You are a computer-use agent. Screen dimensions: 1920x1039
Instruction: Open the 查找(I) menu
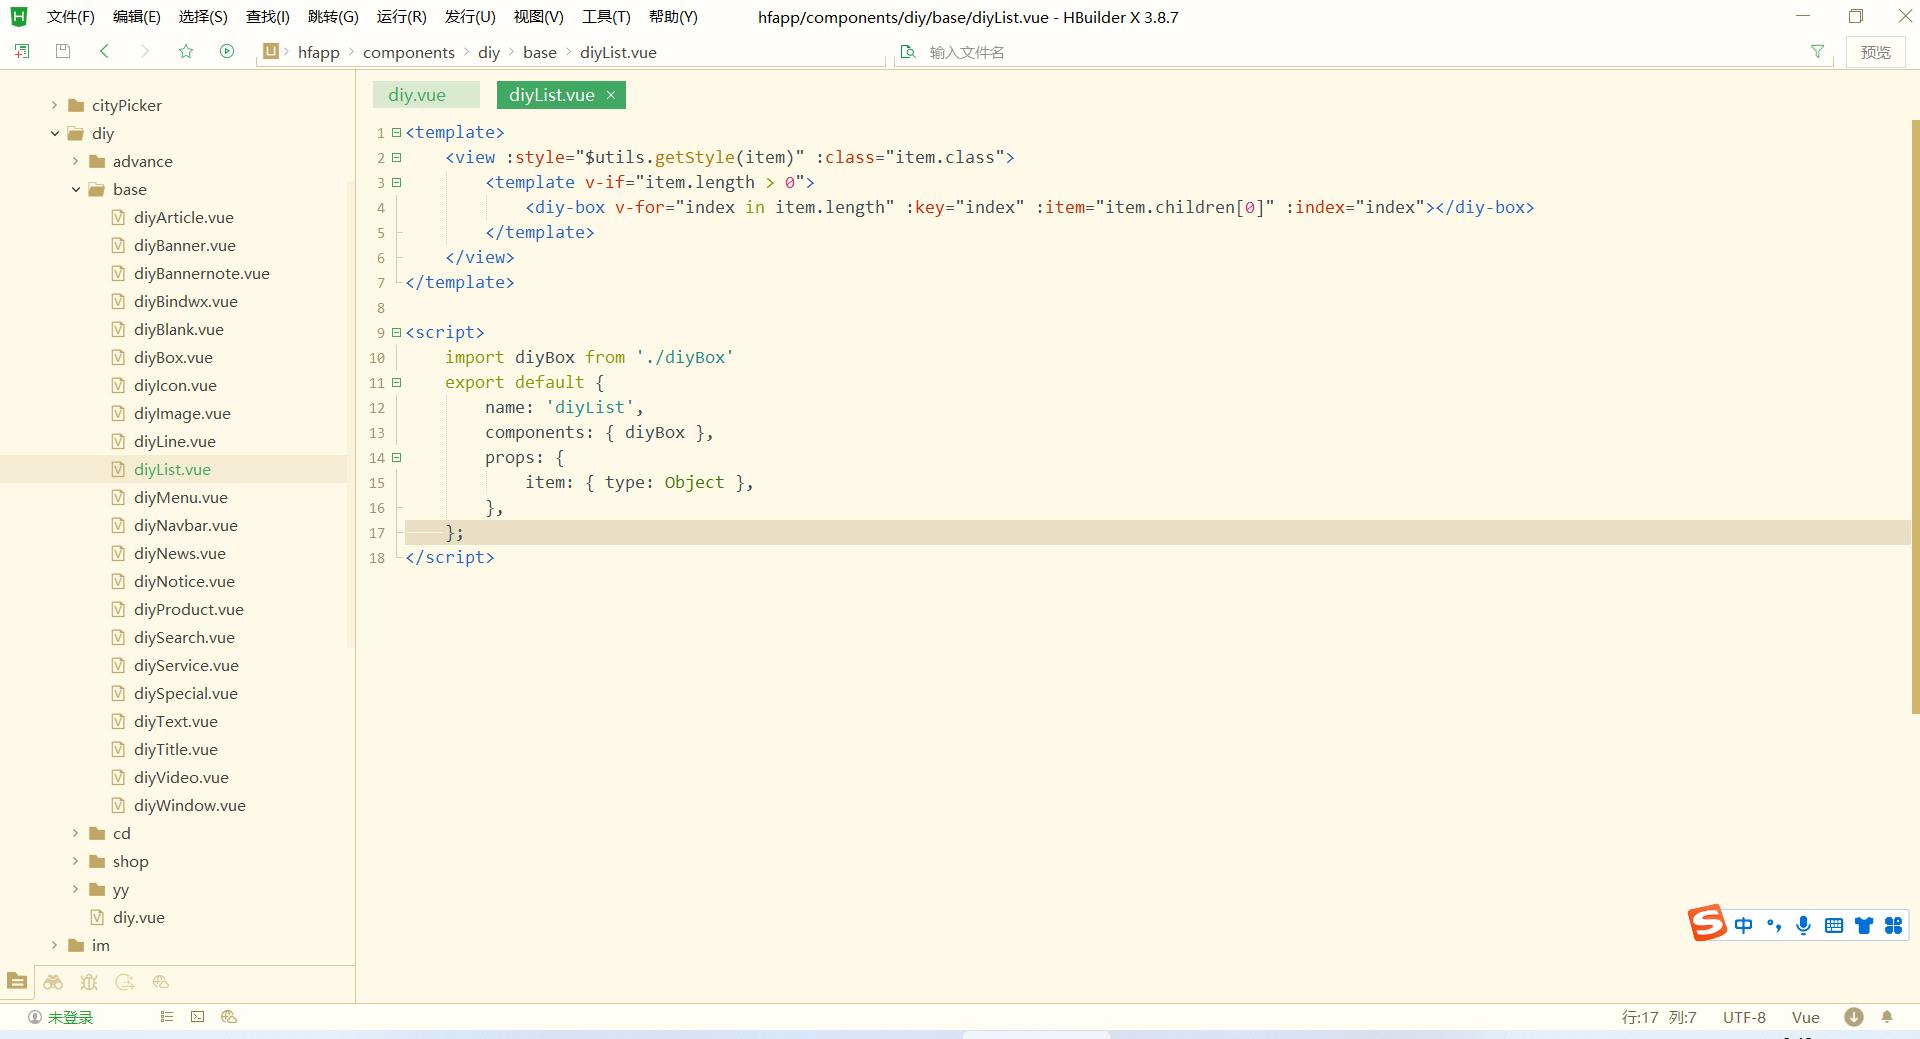pyautogui.click(x=268, y=17)
